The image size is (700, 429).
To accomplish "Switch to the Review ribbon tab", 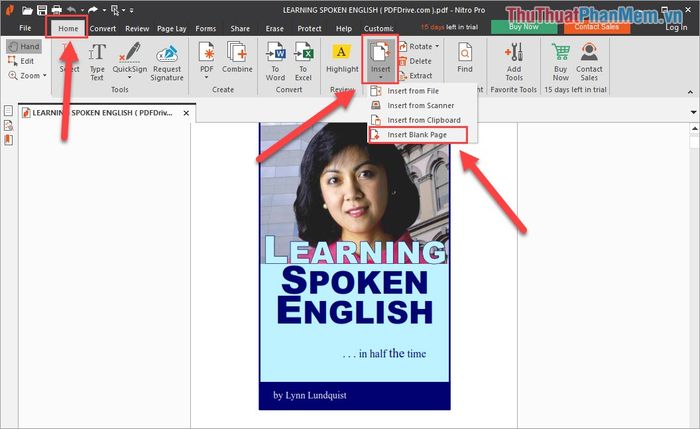I will click(137, 29).
